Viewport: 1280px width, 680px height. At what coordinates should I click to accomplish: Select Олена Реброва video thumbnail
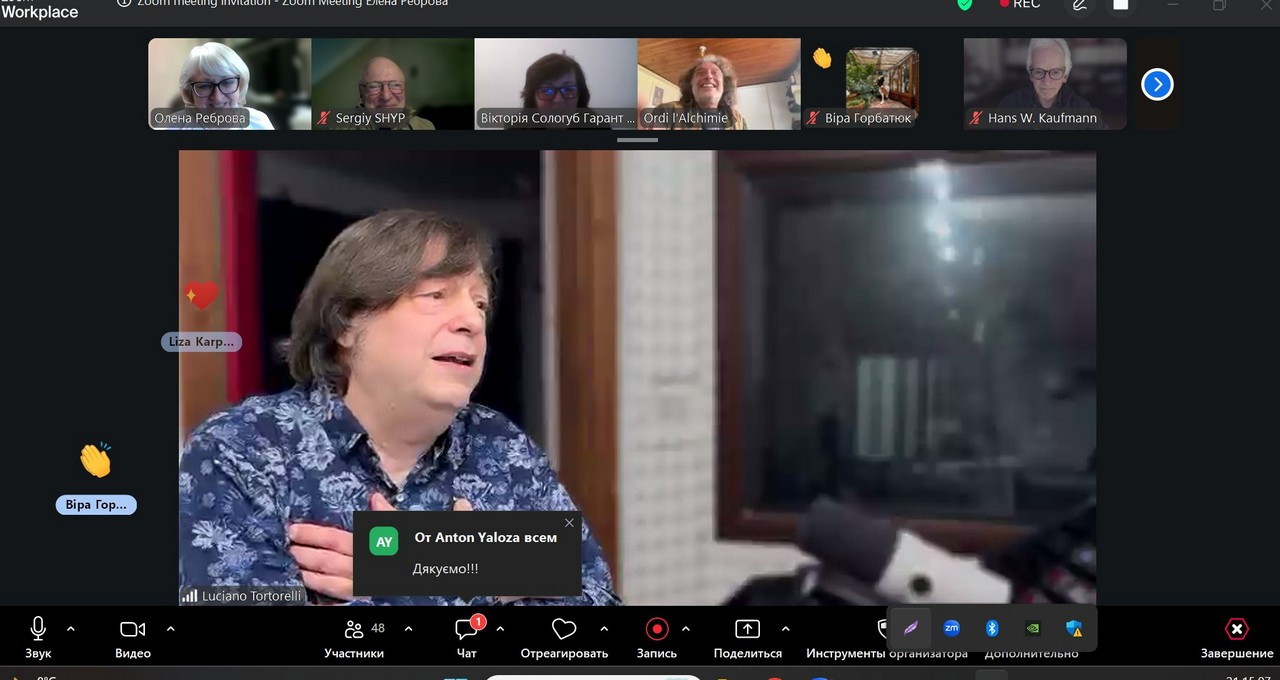pyautogui.click(x=230, y=84)
